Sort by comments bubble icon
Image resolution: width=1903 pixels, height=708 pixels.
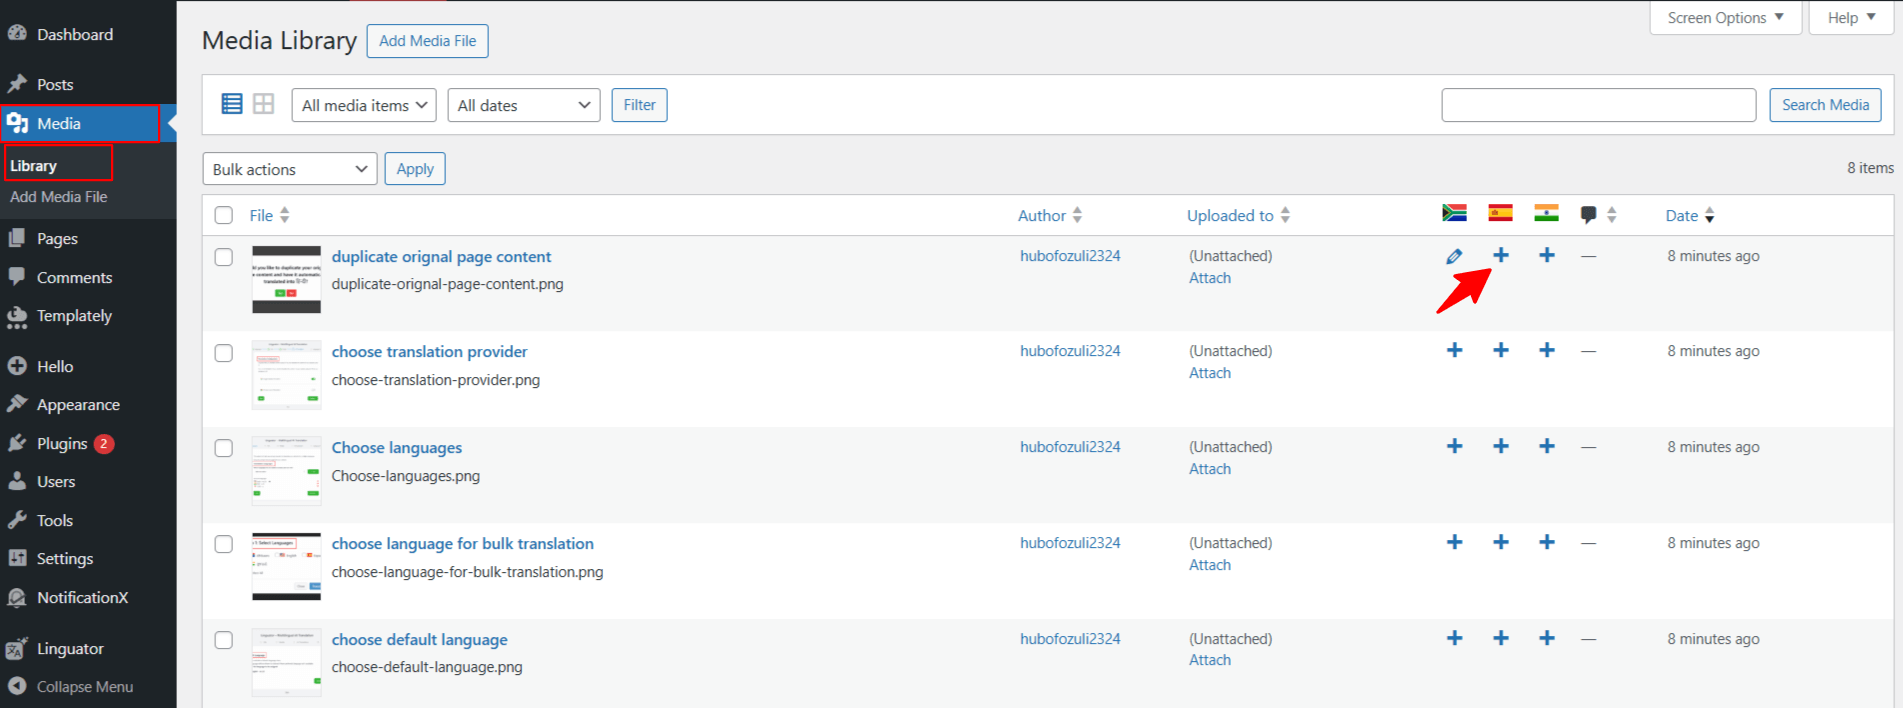point(1588,215)
